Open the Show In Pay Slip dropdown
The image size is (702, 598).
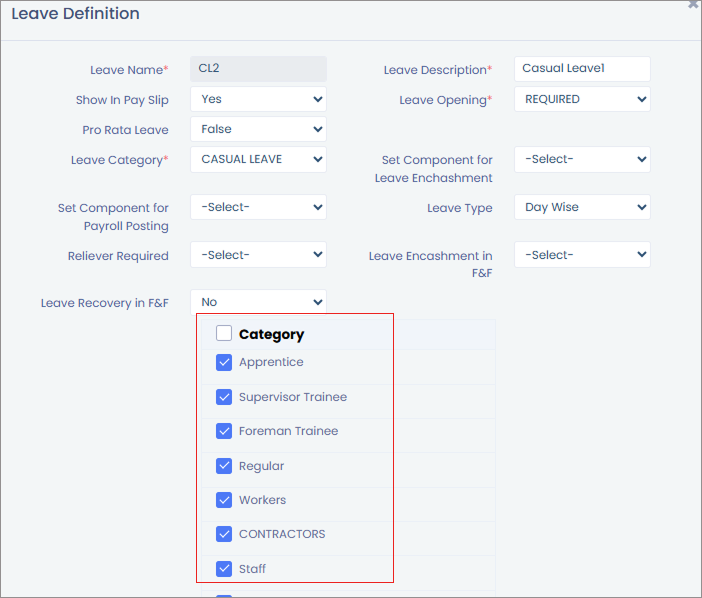tap(258, 100)
